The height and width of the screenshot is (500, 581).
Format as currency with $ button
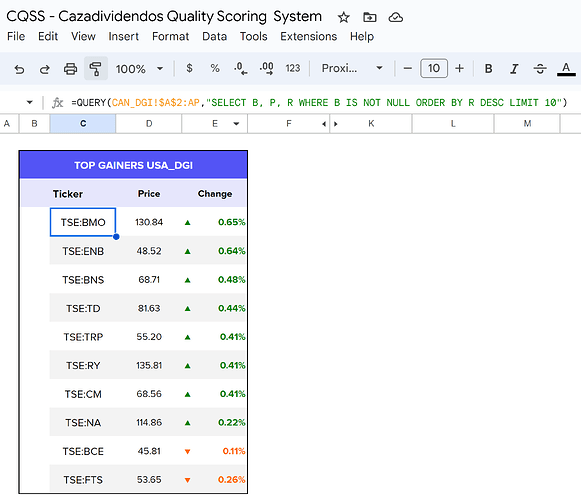click(189, 68)
